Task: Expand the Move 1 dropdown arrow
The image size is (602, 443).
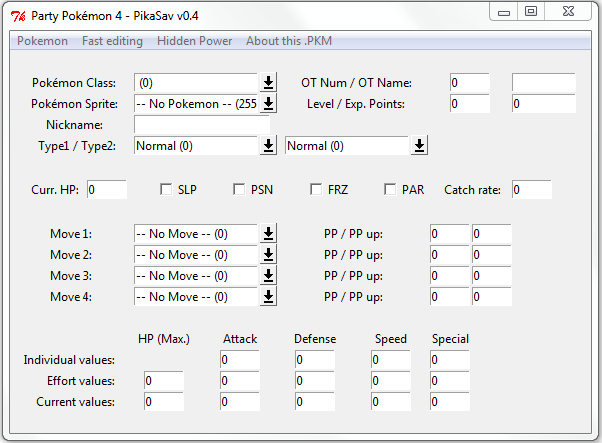Action: pos(268,233)
